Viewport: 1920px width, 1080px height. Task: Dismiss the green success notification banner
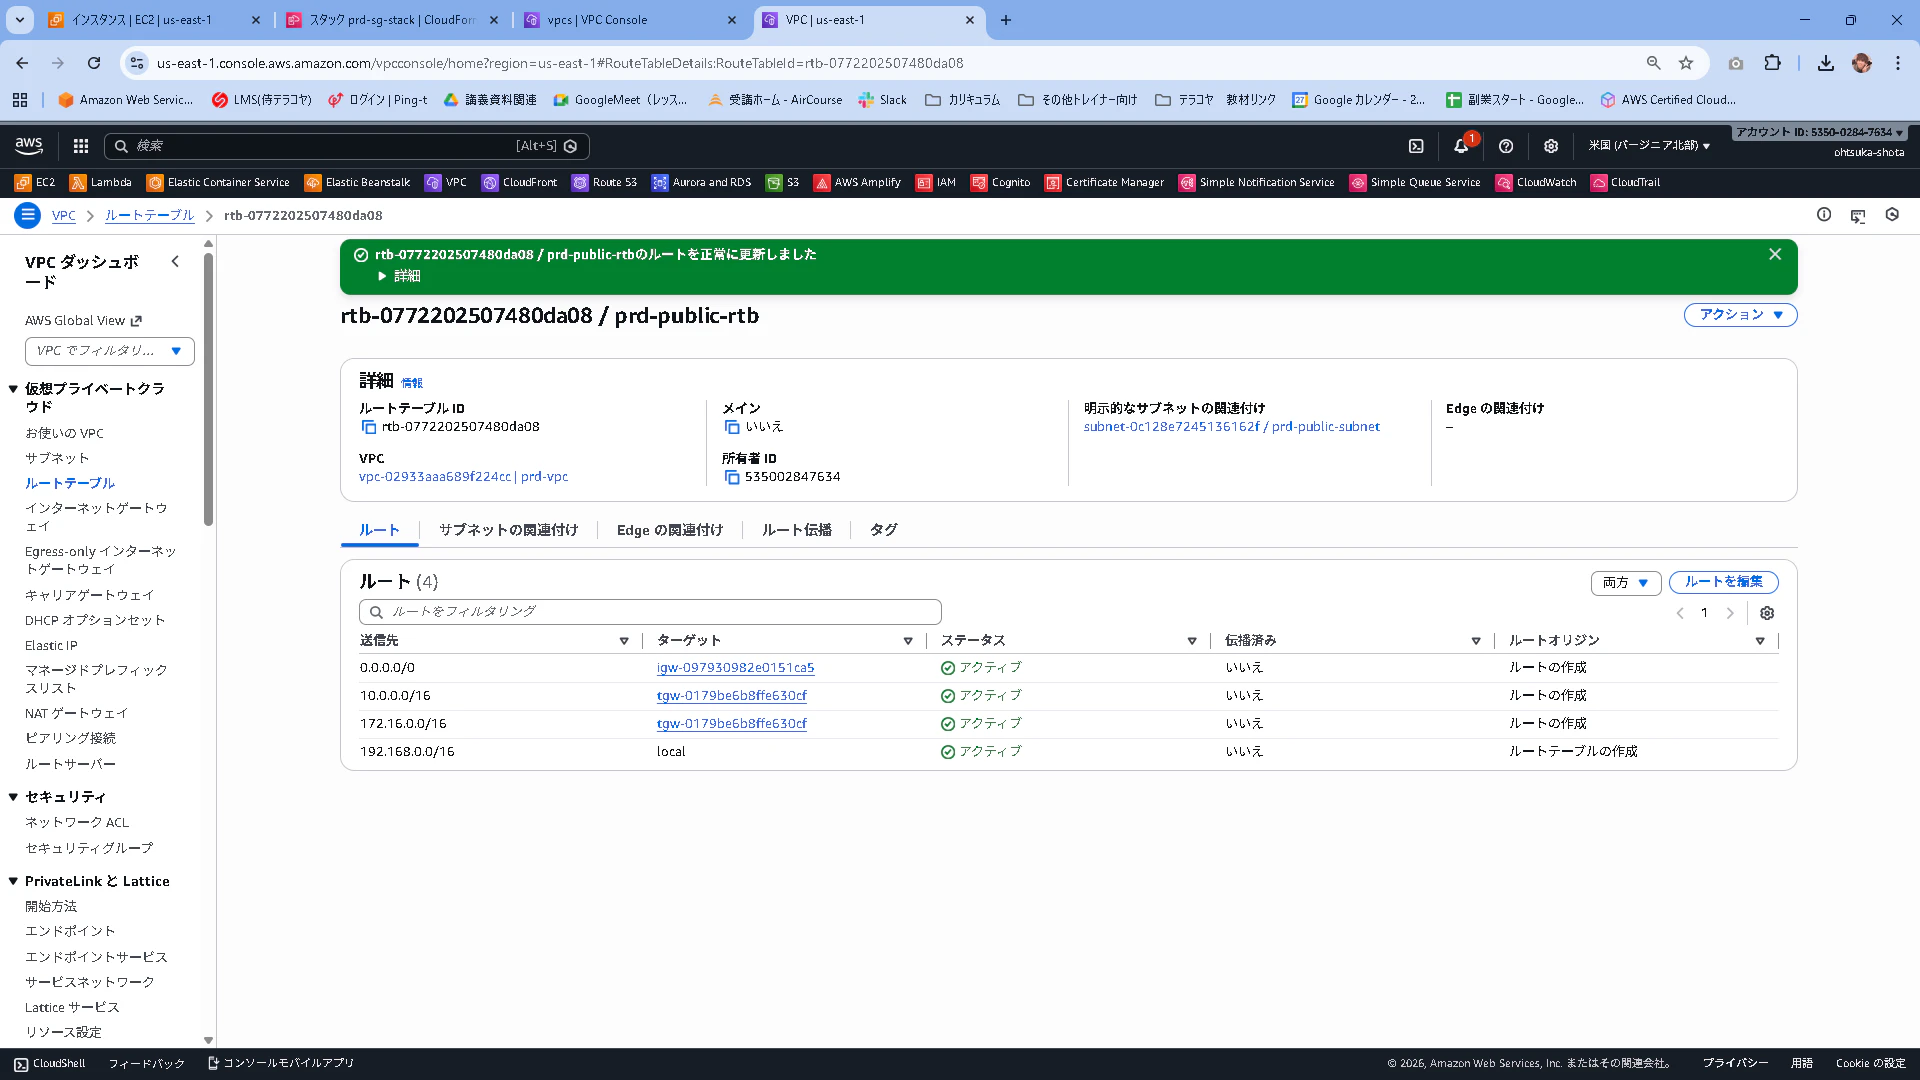click(1775, 254)
